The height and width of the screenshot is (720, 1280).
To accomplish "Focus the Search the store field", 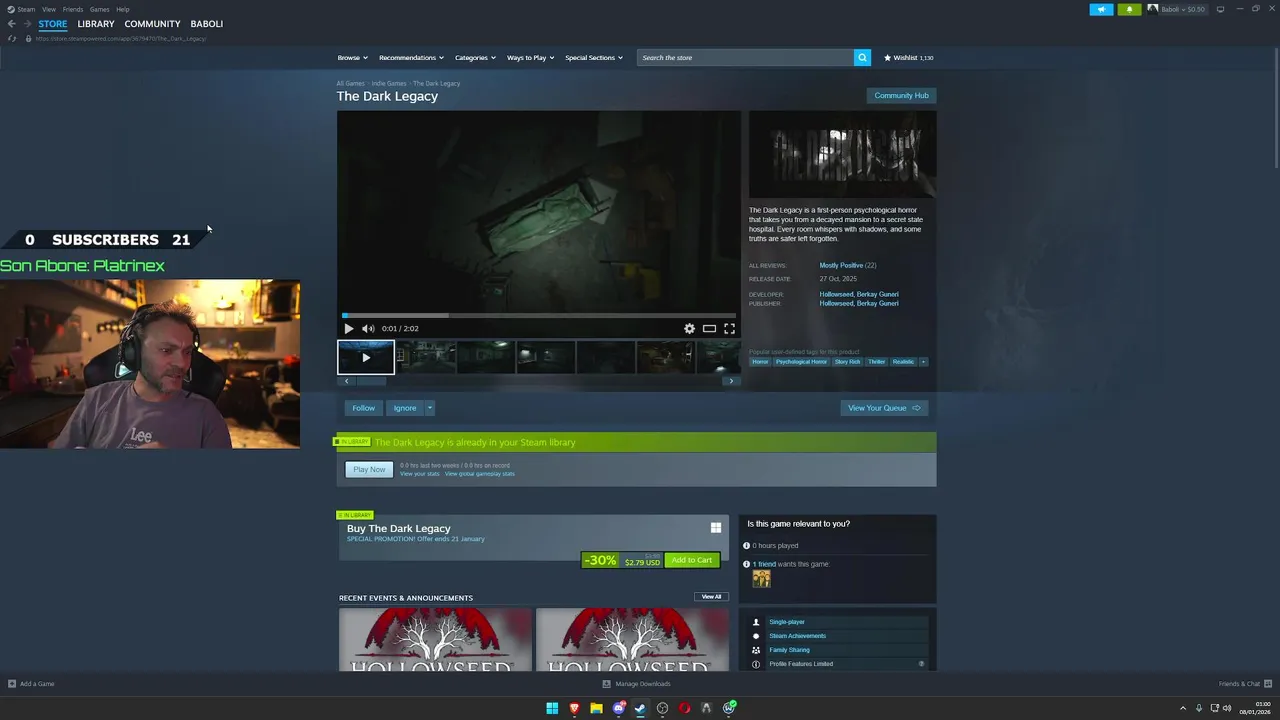I will click(x=745, y=57).
